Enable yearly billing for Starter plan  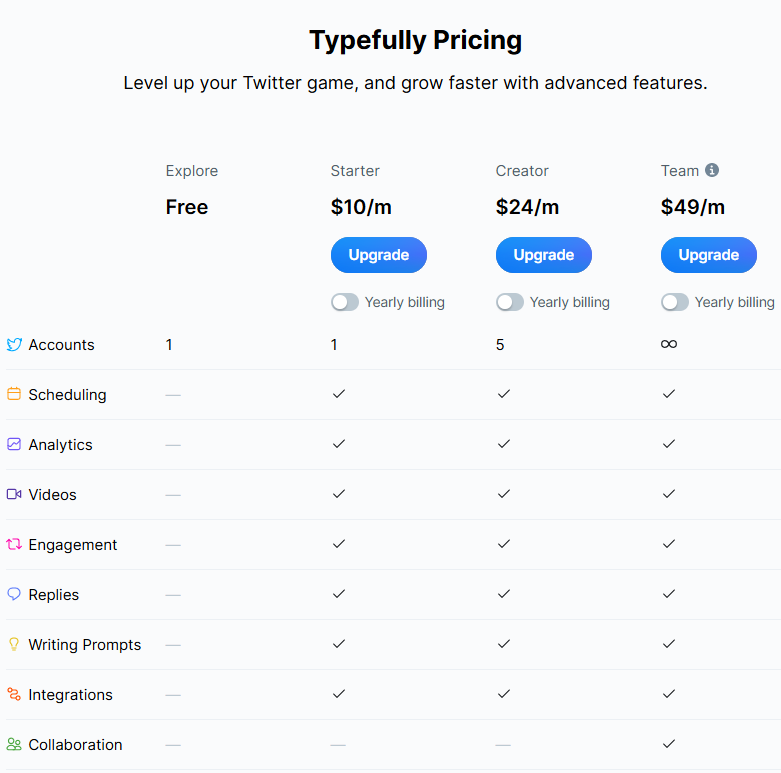[345, 302]
